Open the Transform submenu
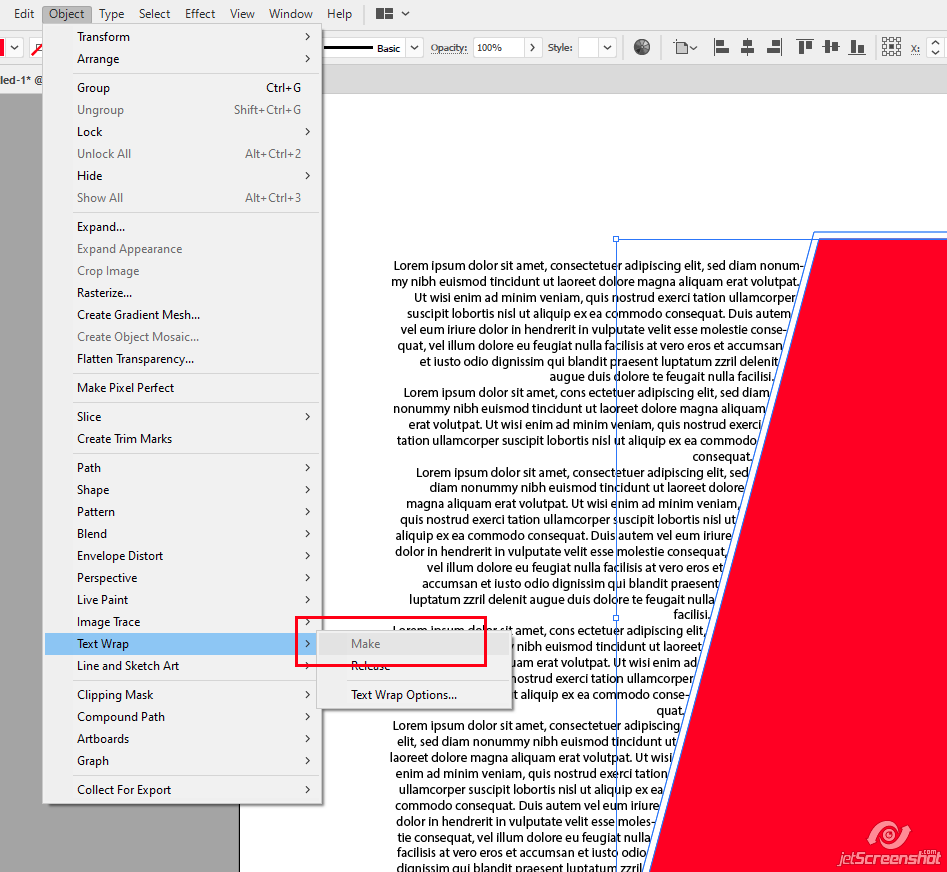Viewport: 947px width, 872px height. click(182, 37)
